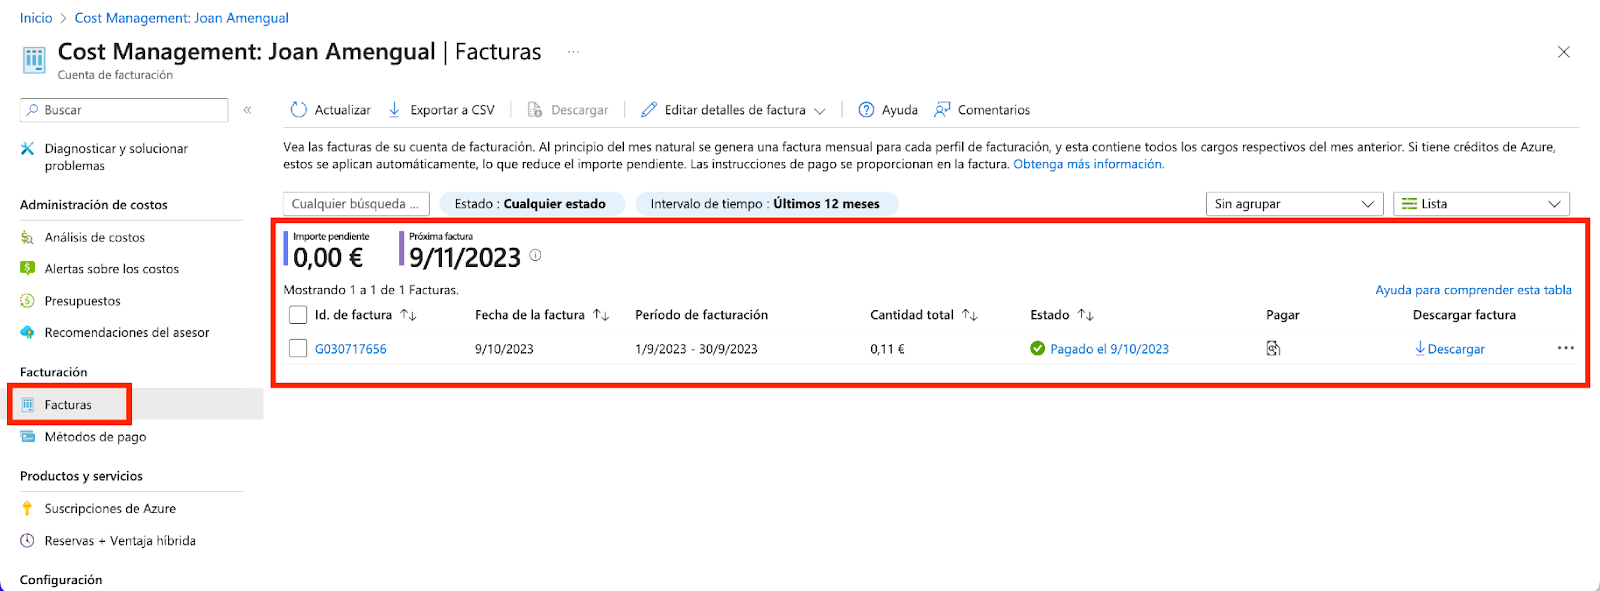Click billing period 1/9/2023 - 30/9/2023
This screenshot has height=591, width=1600.
click(696, 349)
